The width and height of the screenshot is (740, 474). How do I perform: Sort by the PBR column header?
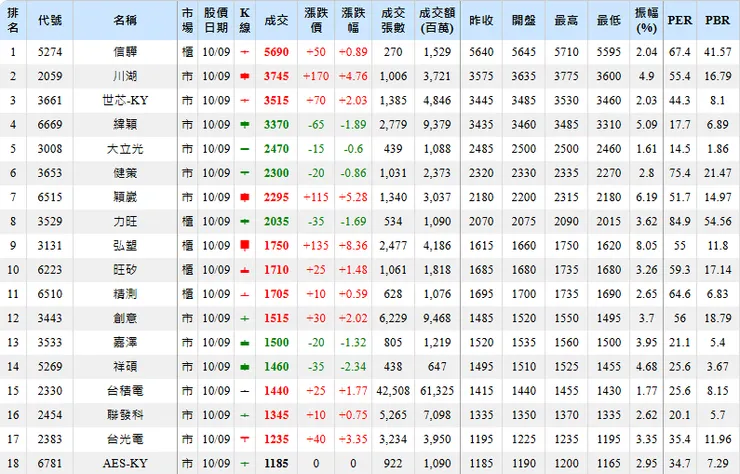coord(718,20)
